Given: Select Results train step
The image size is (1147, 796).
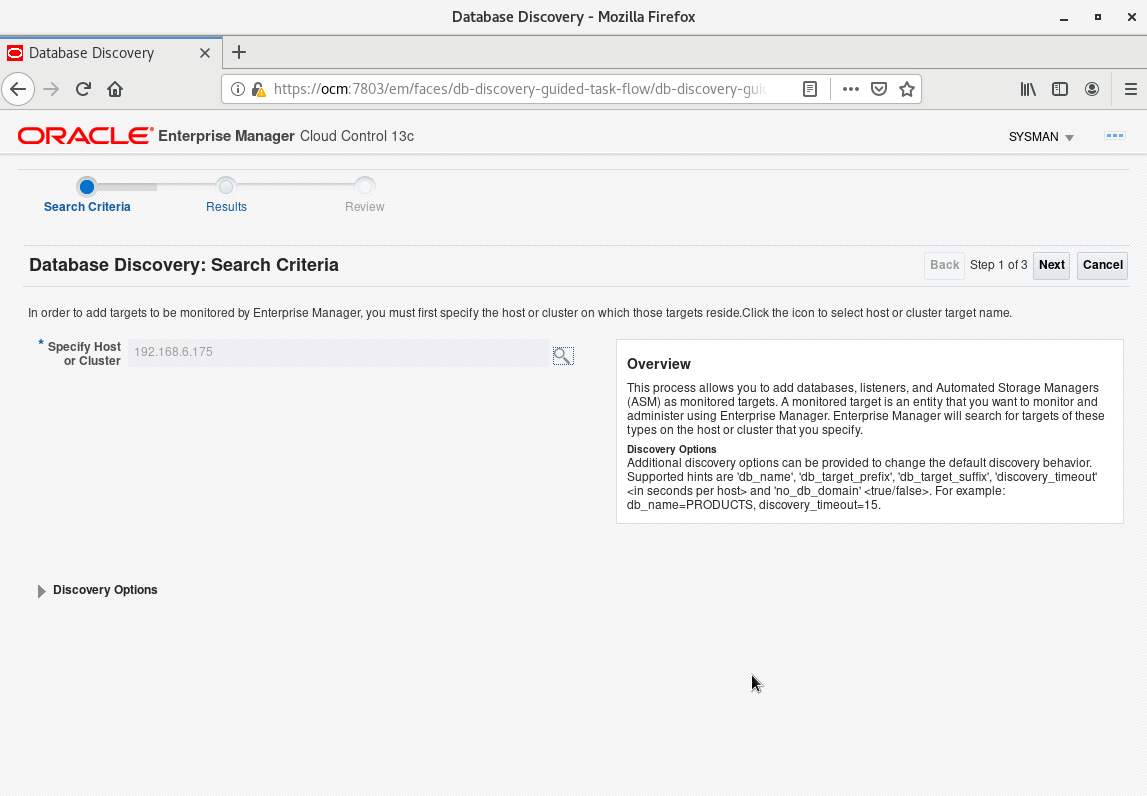Looking at the screenshot, I should pyautogui.click(x=226, y=207).
